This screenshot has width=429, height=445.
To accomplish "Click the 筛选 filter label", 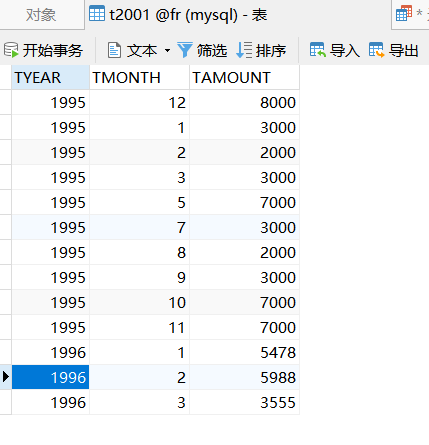I will 212,51.
